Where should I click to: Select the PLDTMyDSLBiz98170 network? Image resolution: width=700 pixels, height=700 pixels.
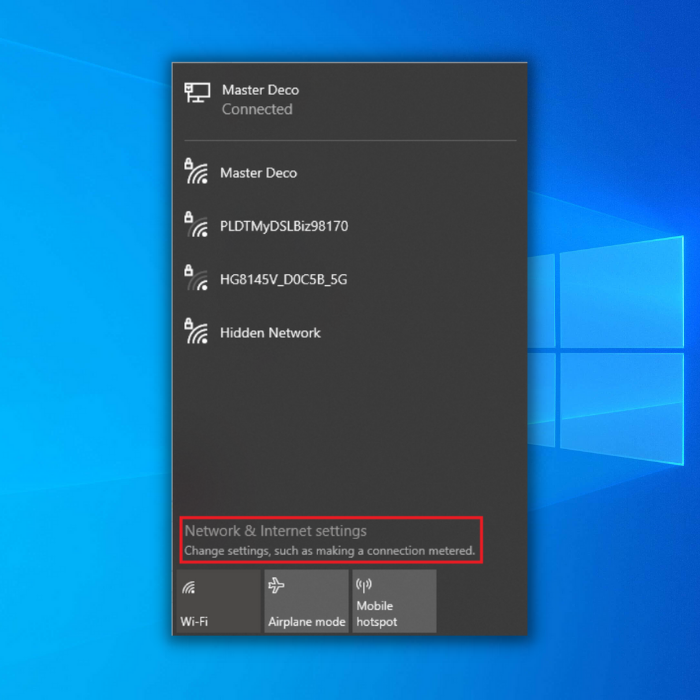point(350,226)
